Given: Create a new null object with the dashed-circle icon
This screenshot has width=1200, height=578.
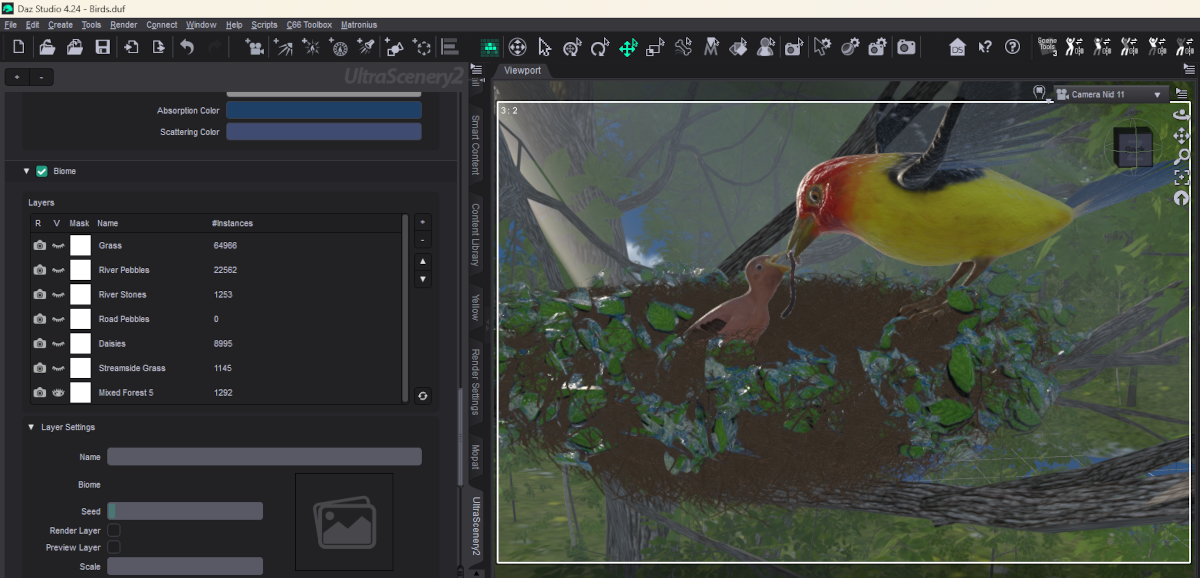Looking at the screenshot, I should click(x=423, y=47).
